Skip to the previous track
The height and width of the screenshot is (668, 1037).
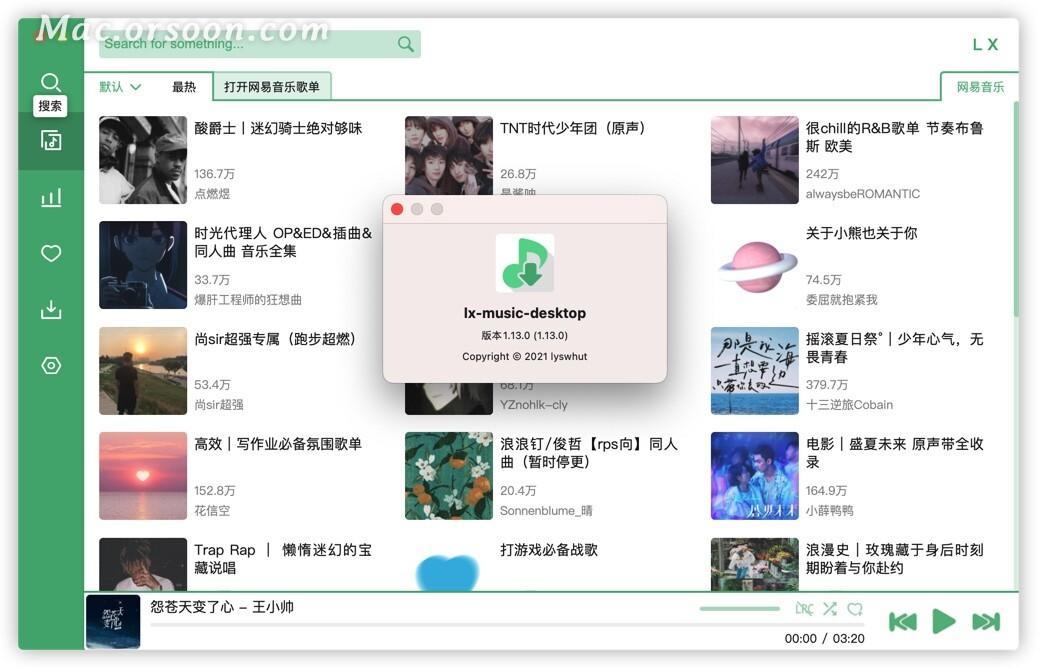(x=903, y=622)
